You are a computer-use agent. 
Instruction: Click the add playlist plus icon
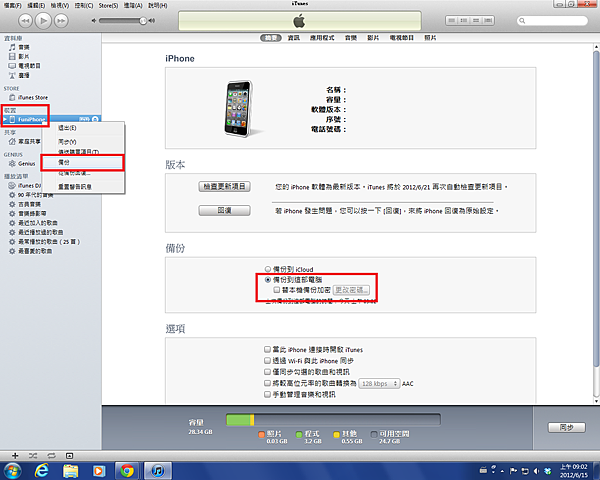15,456
